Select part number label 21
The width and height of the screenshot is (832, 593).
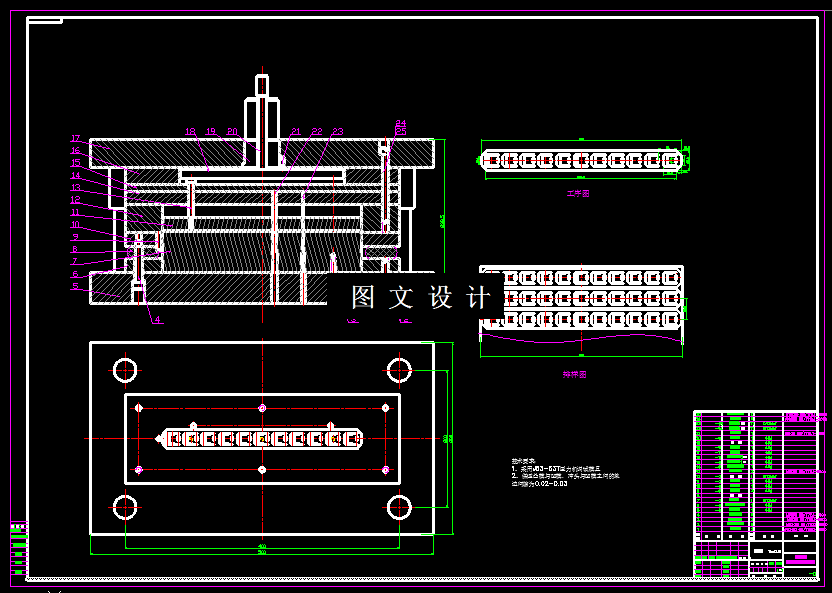[296, 132]
